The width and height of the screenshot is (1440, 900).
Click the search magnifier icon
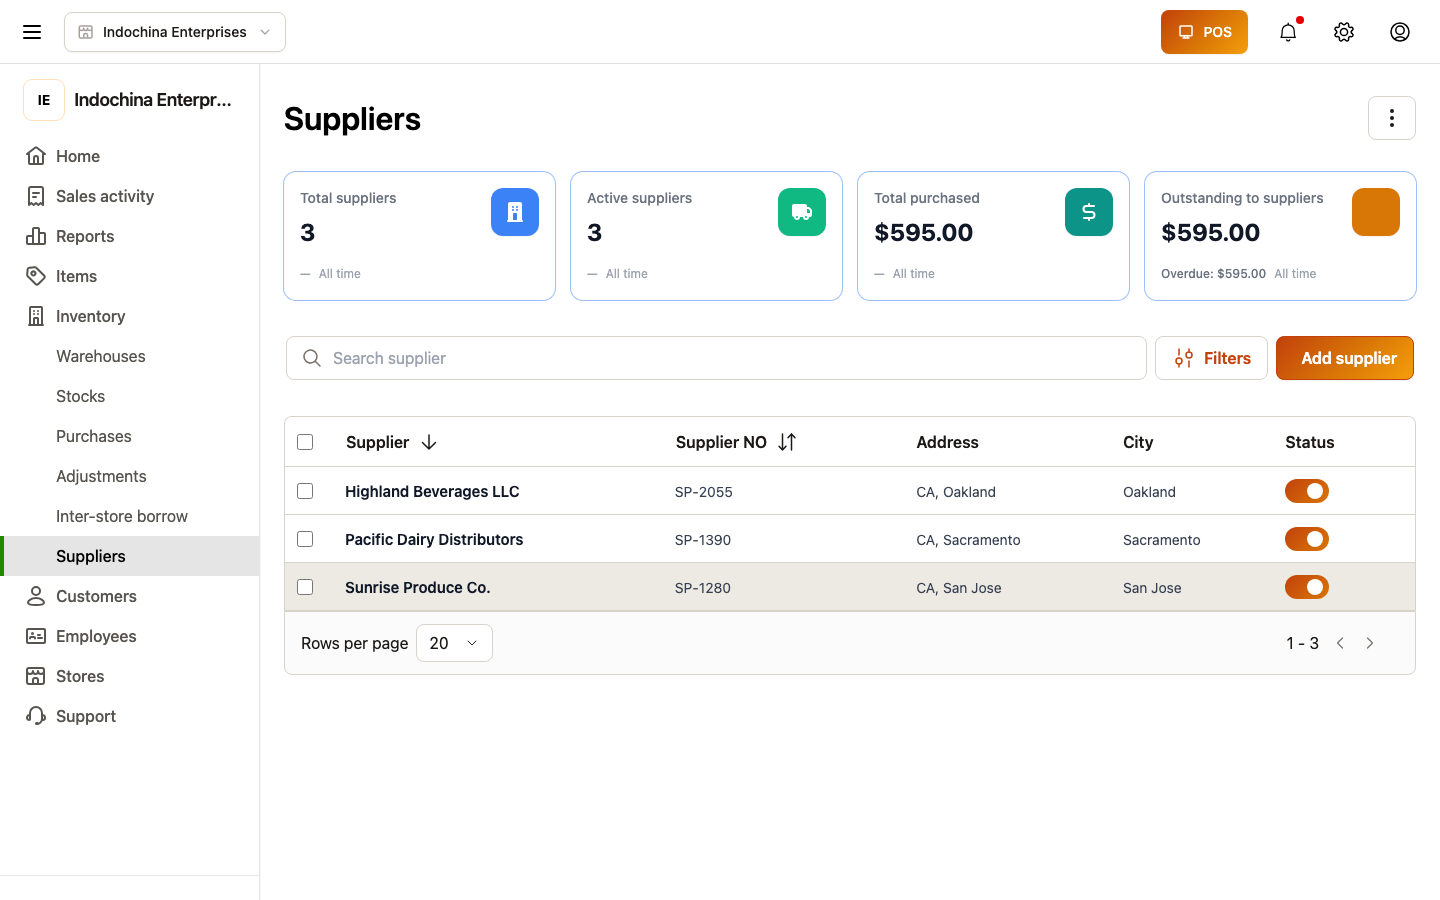[312, 358]
